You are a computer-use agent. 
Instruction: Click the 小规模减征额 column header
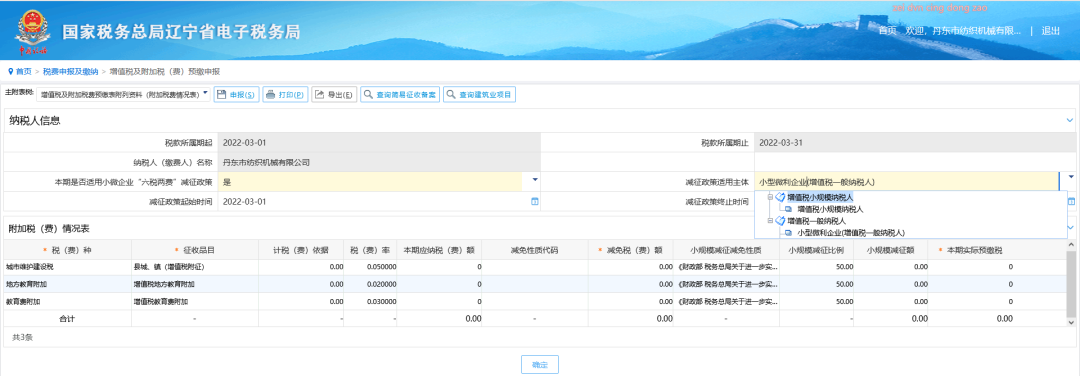pyautogui.click(x=891, y=250)
